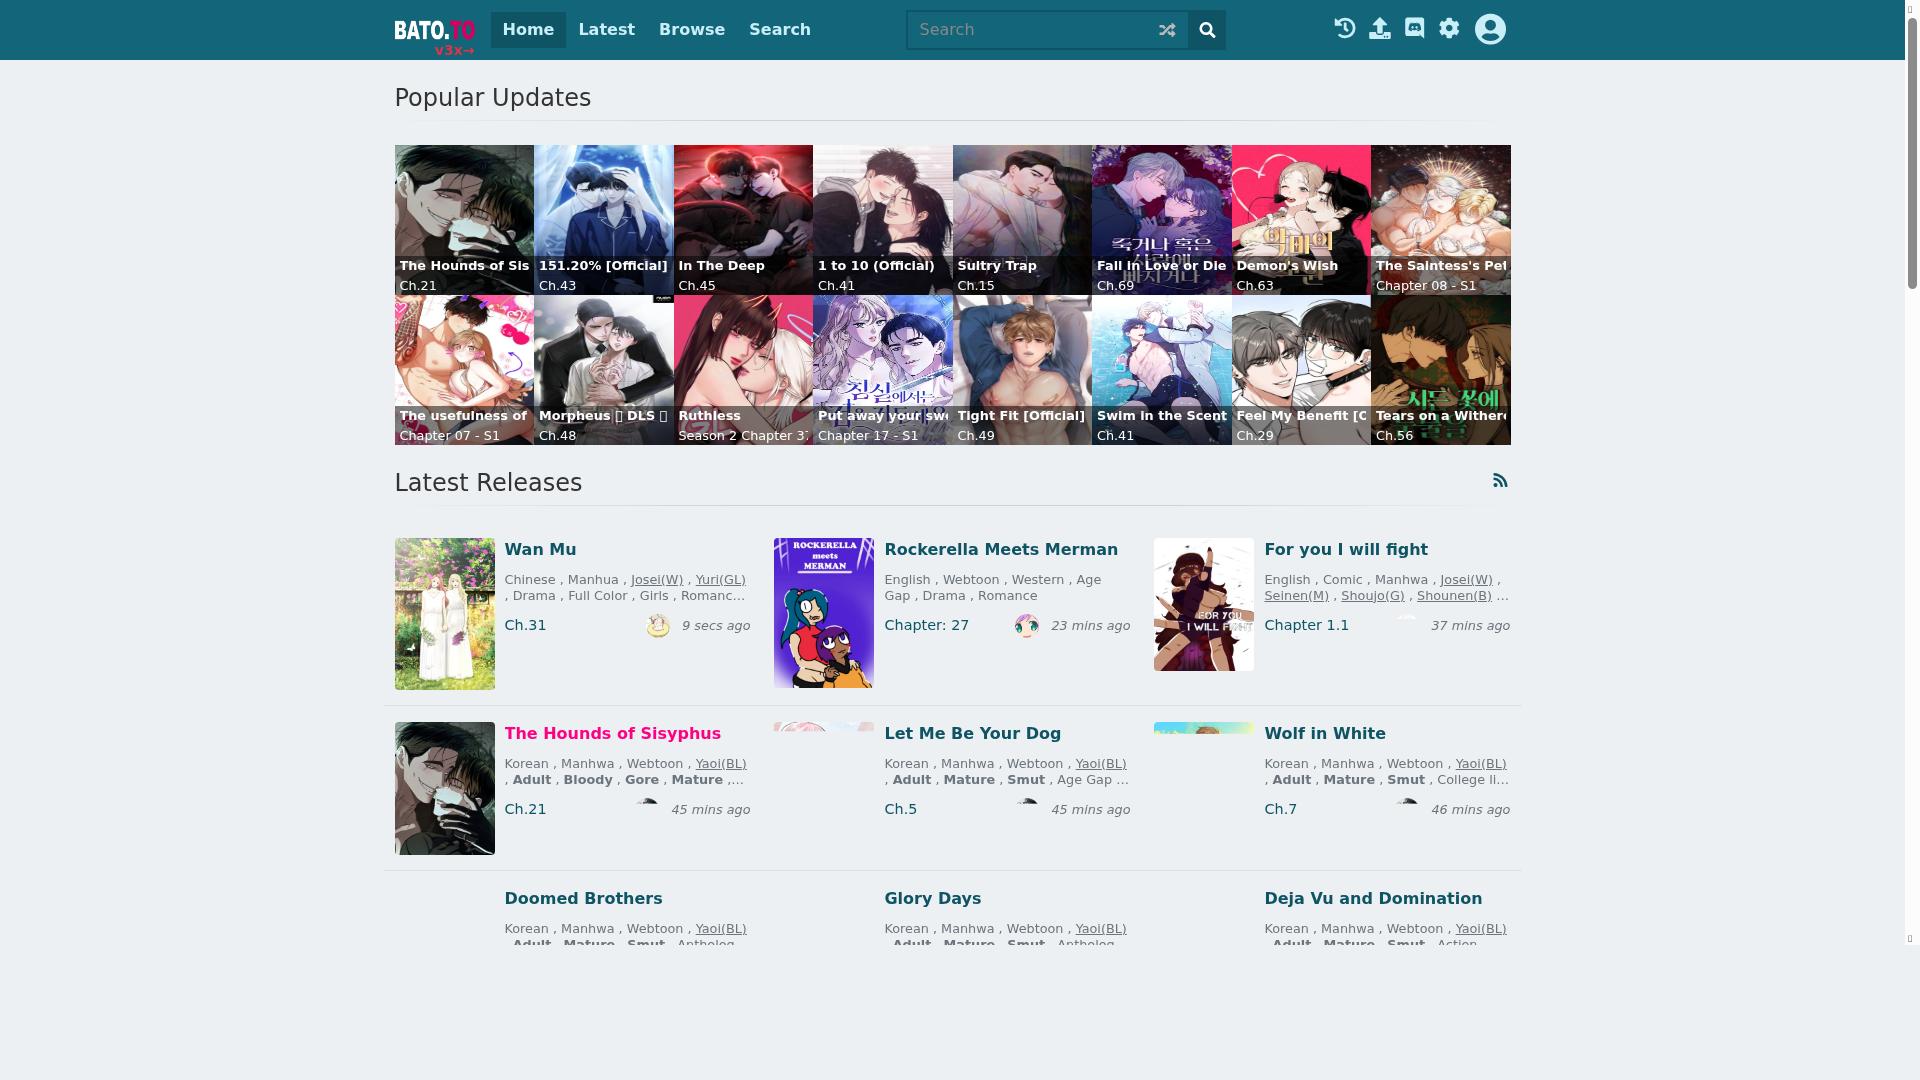Open The Hounds of Sisyphus title link

coord(612,734)
